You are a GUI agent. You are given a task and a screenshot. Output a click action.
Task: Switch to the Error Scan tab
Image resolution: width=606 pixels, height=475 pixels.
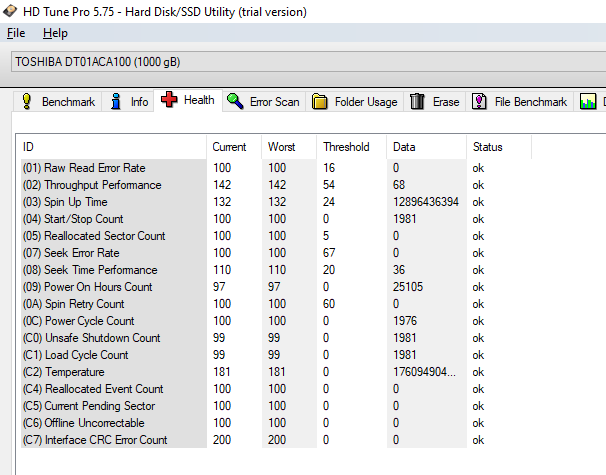264,102
